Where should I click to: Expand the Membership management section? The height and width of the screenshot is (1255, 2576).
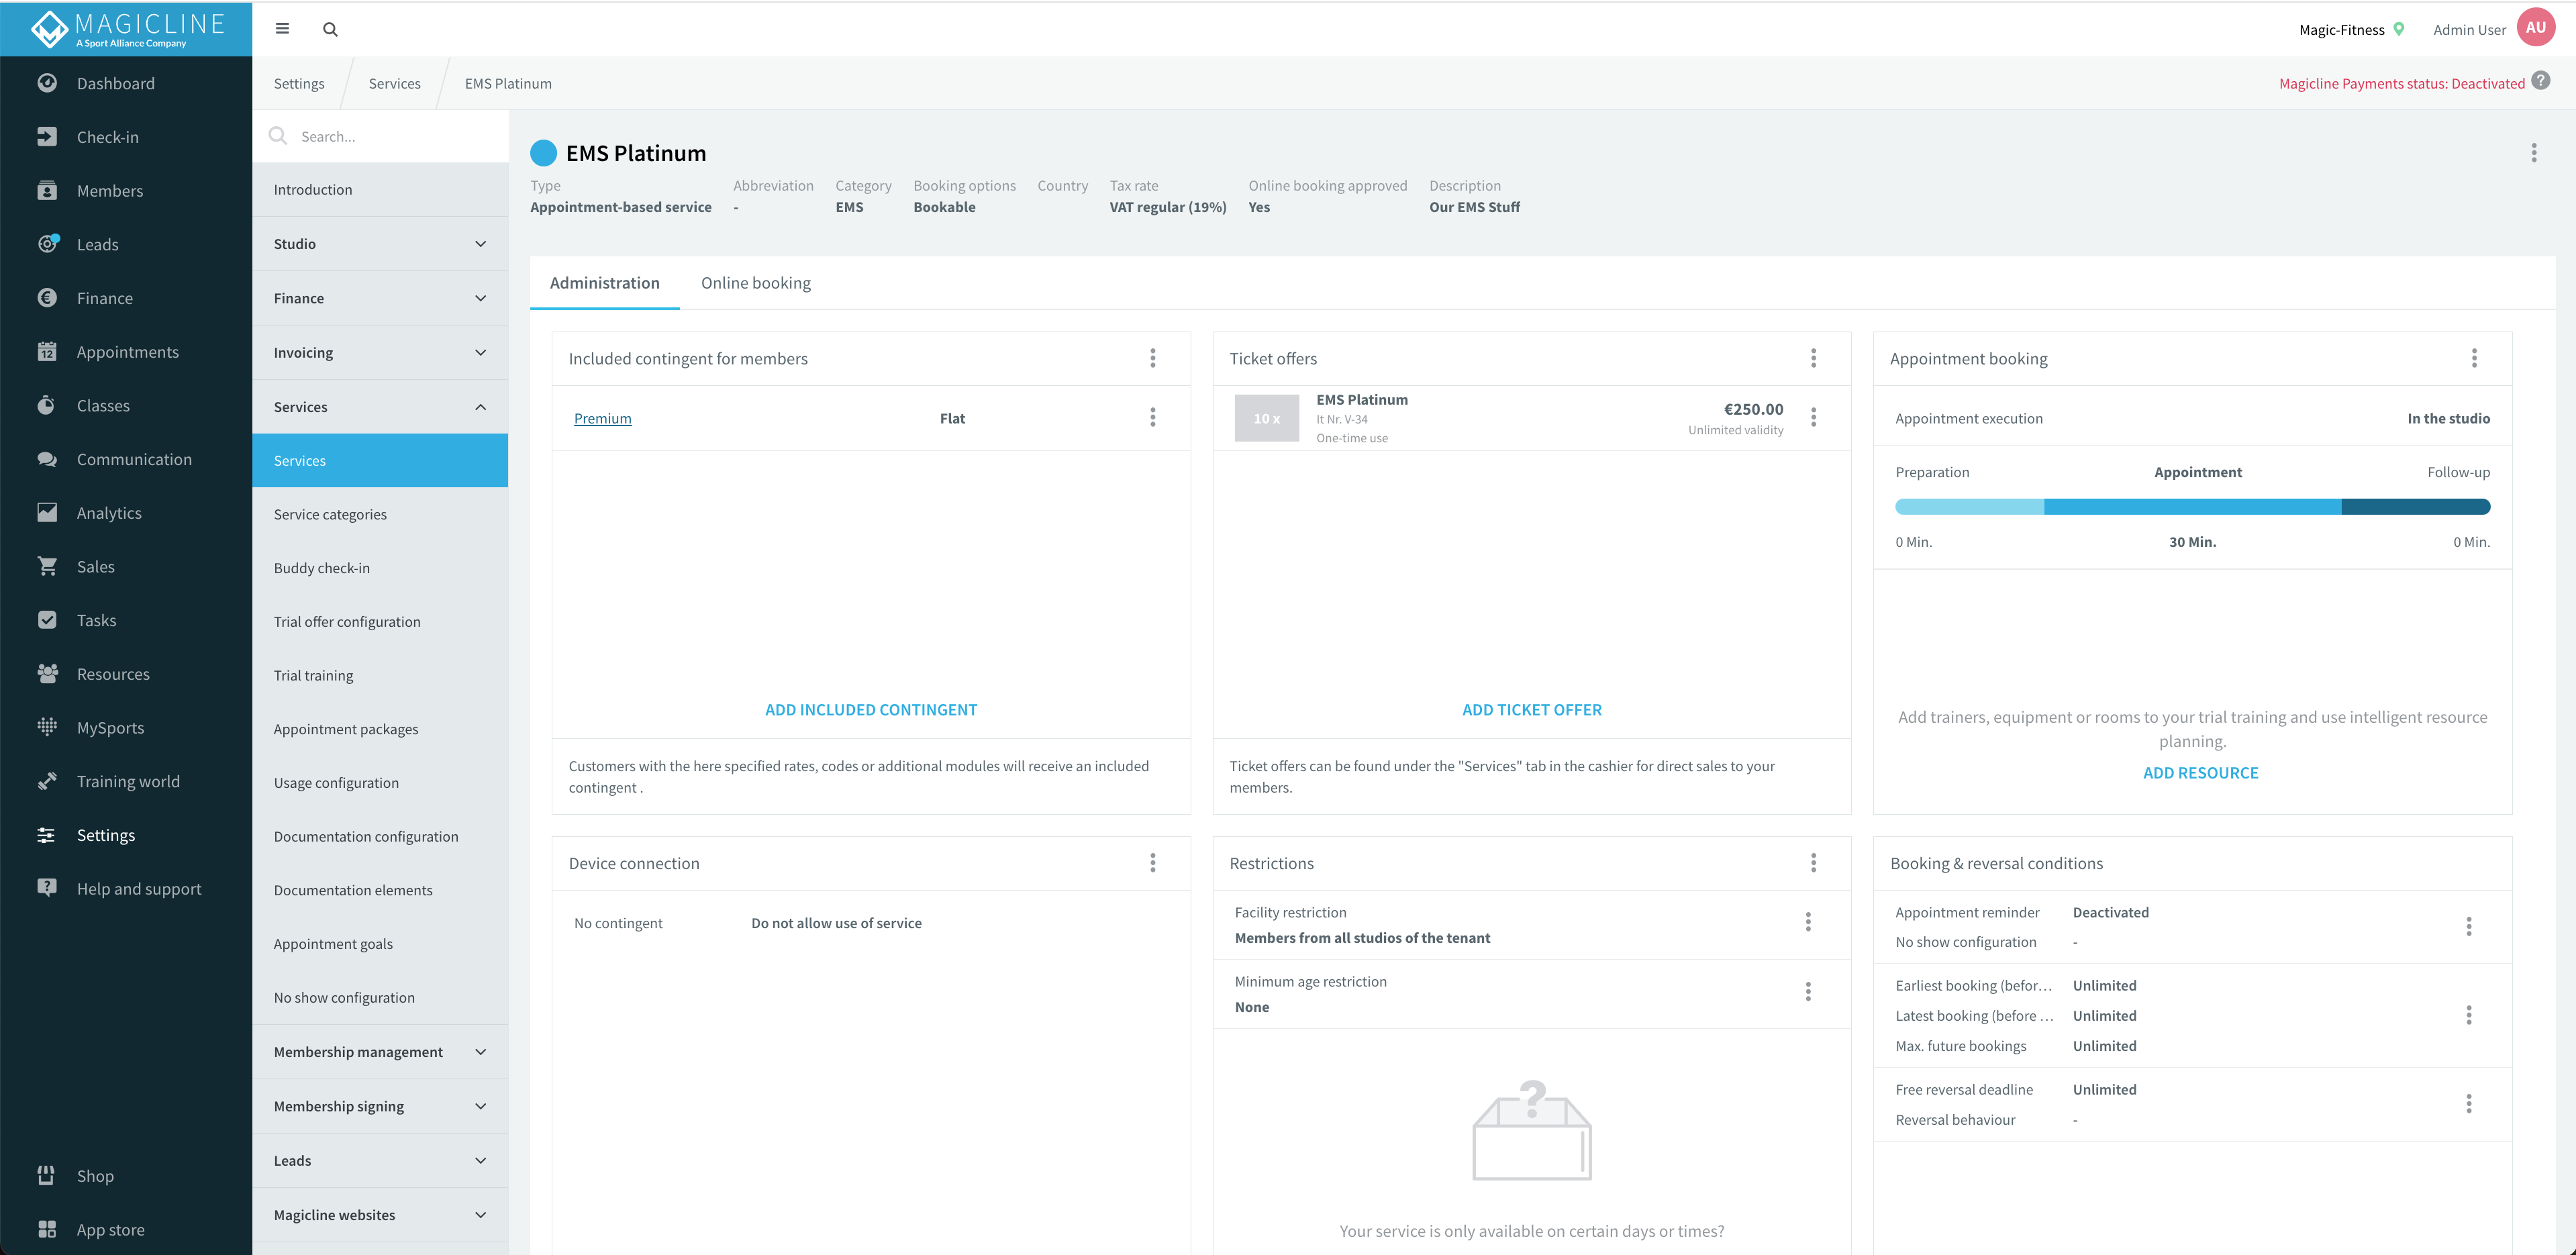480,1052
